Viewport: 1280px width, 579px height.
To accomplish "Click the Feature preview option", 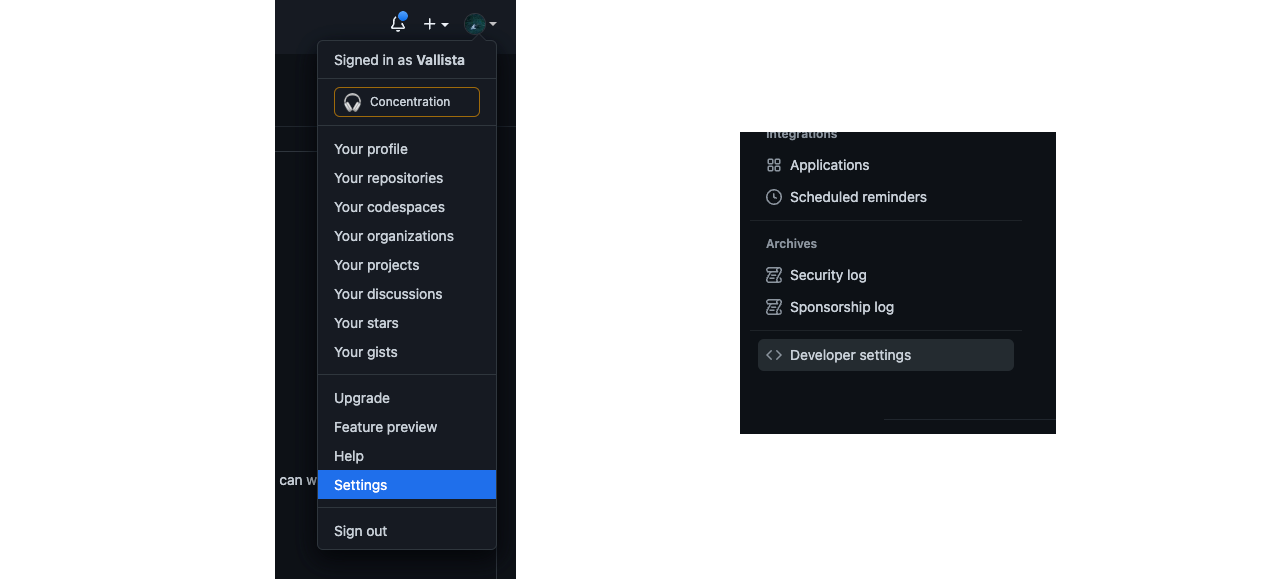I will pyautogui.click(x=385, y=427).
